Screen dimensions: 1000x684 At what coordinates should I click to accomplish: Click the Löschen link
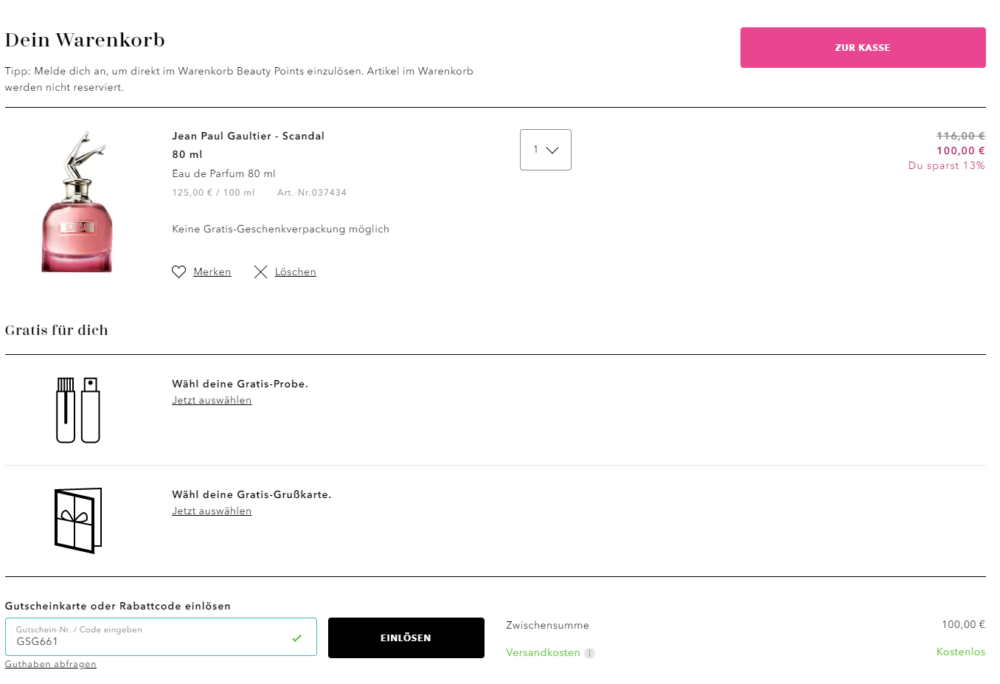[295, 272]
